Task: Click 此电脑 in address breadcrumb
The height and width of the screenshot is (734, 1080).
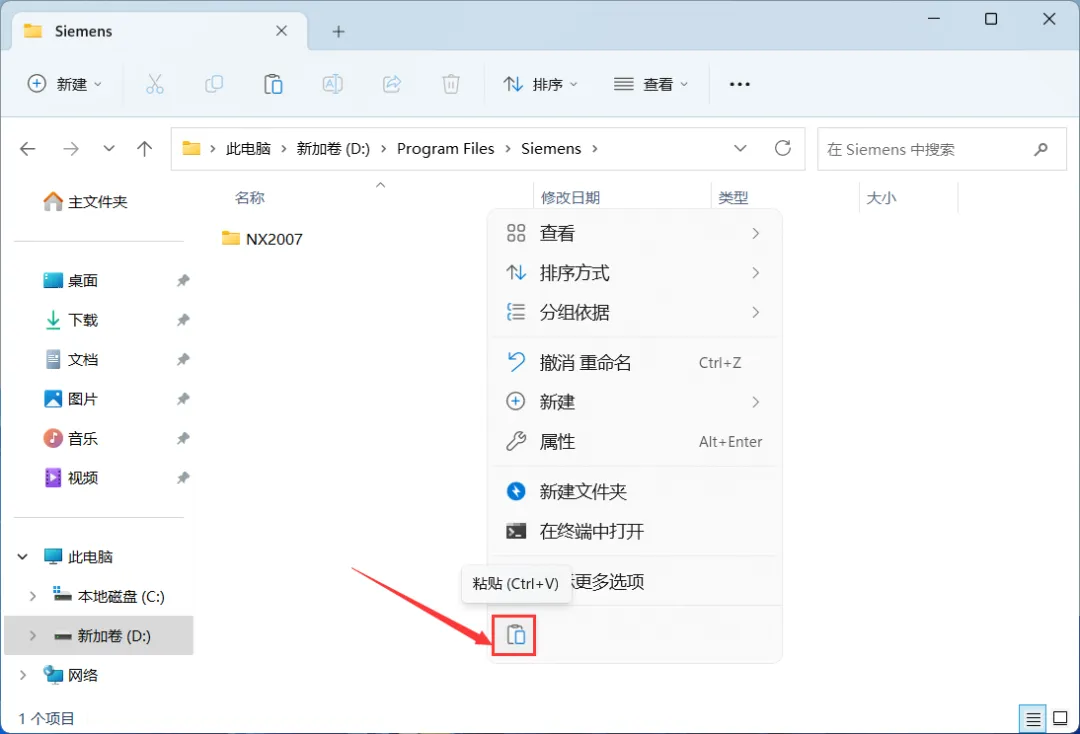Action: click(249, 149)
